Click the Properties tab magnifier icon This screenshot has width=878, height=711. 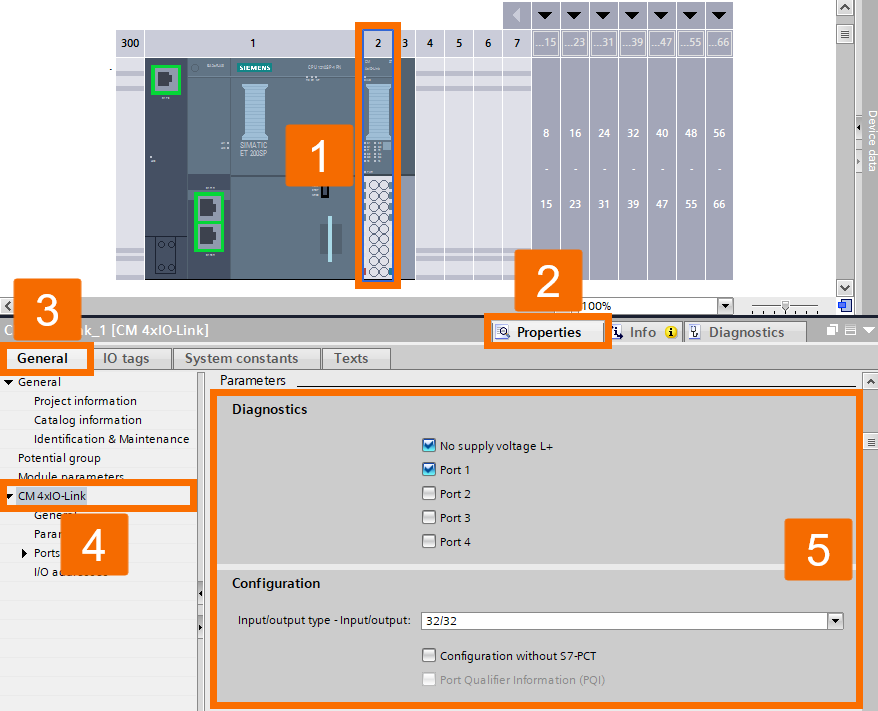[x=503, y=332]
